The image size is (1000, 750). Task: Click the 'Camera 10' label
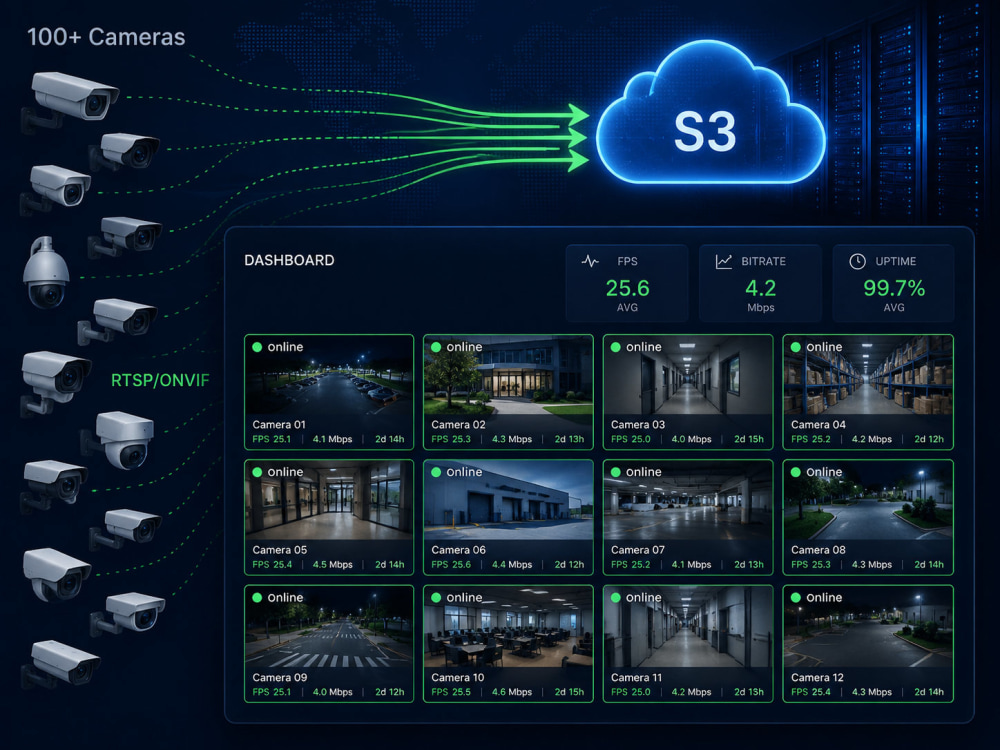point(457,677)
